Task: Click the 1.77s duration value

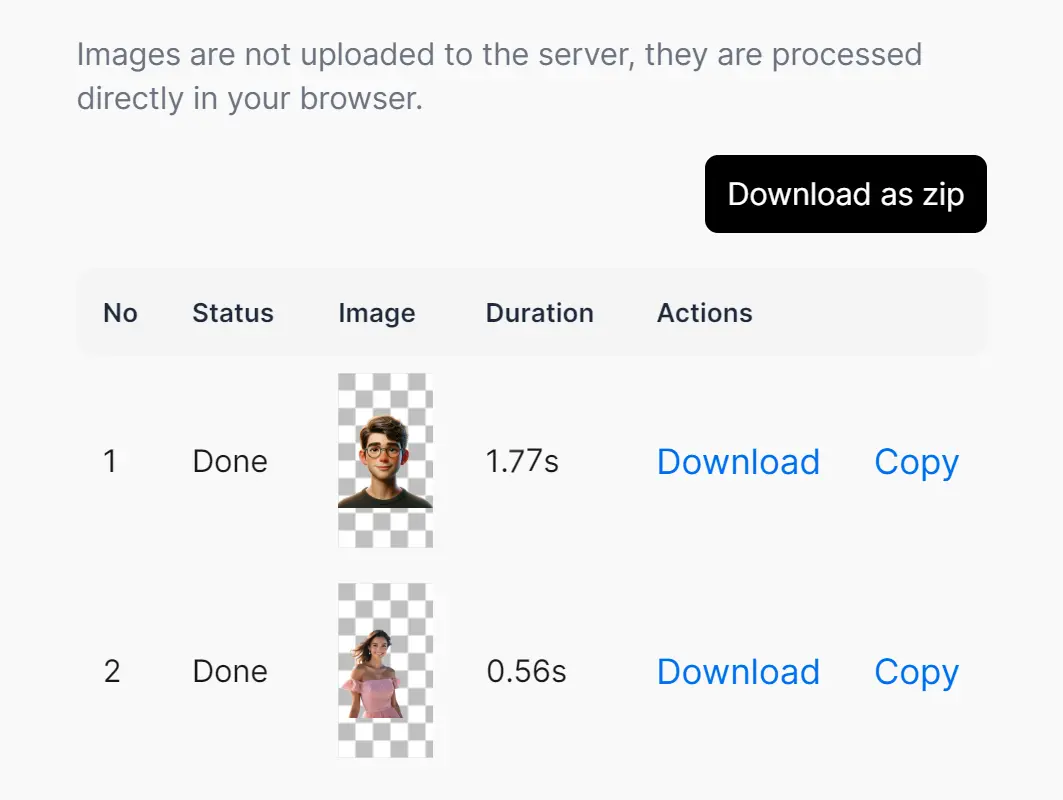Action: point(522,462)
